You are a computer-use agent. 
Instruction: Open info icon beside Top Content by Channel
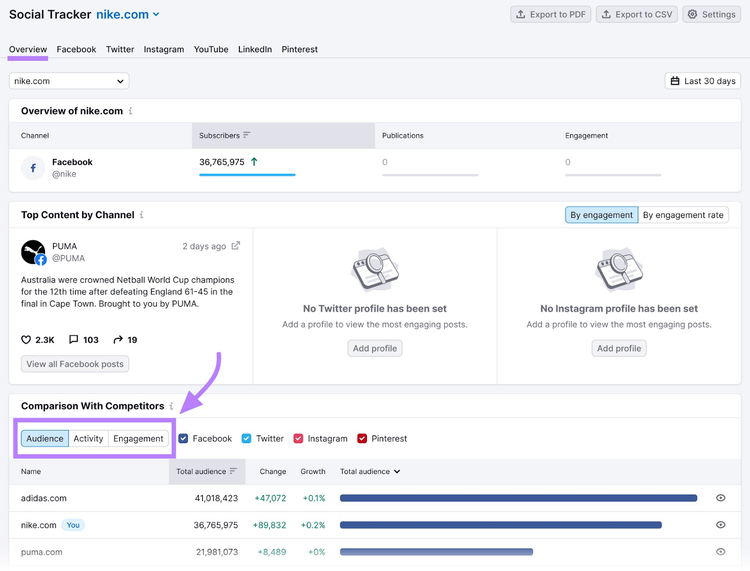point(142,215)
